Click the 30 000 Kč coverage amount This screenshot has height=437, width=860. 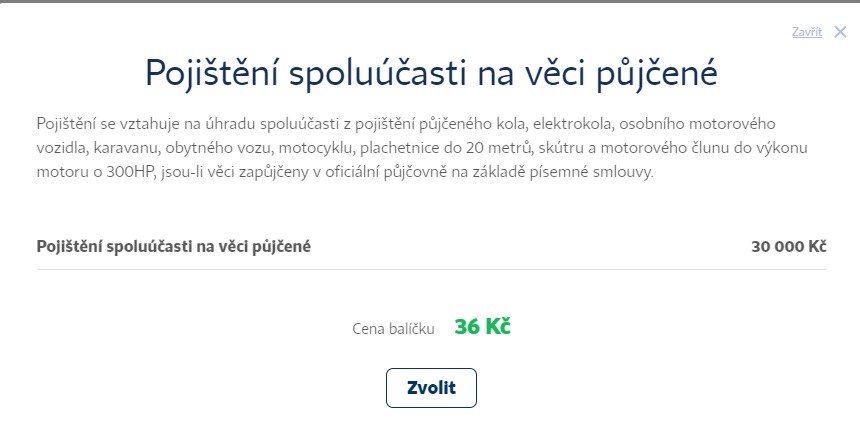pyautogui.click(x=788, y=247)
